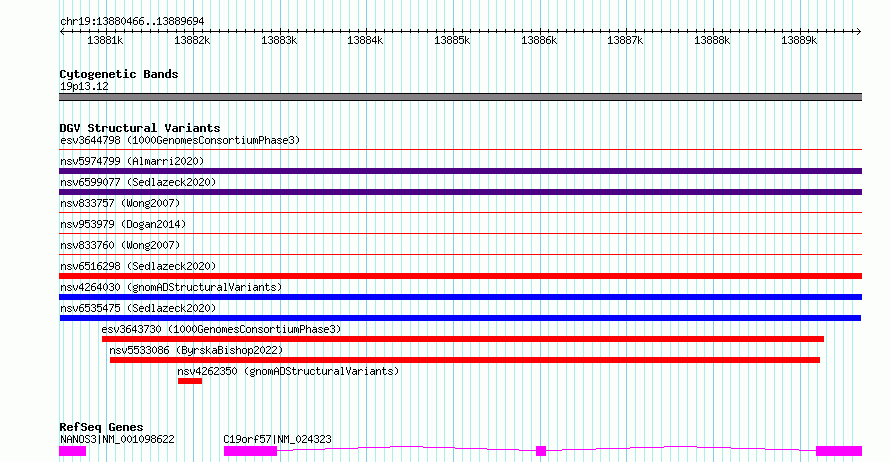
Task: Select the red esv3643730 variant bar
Action: [x=463, y=339]
